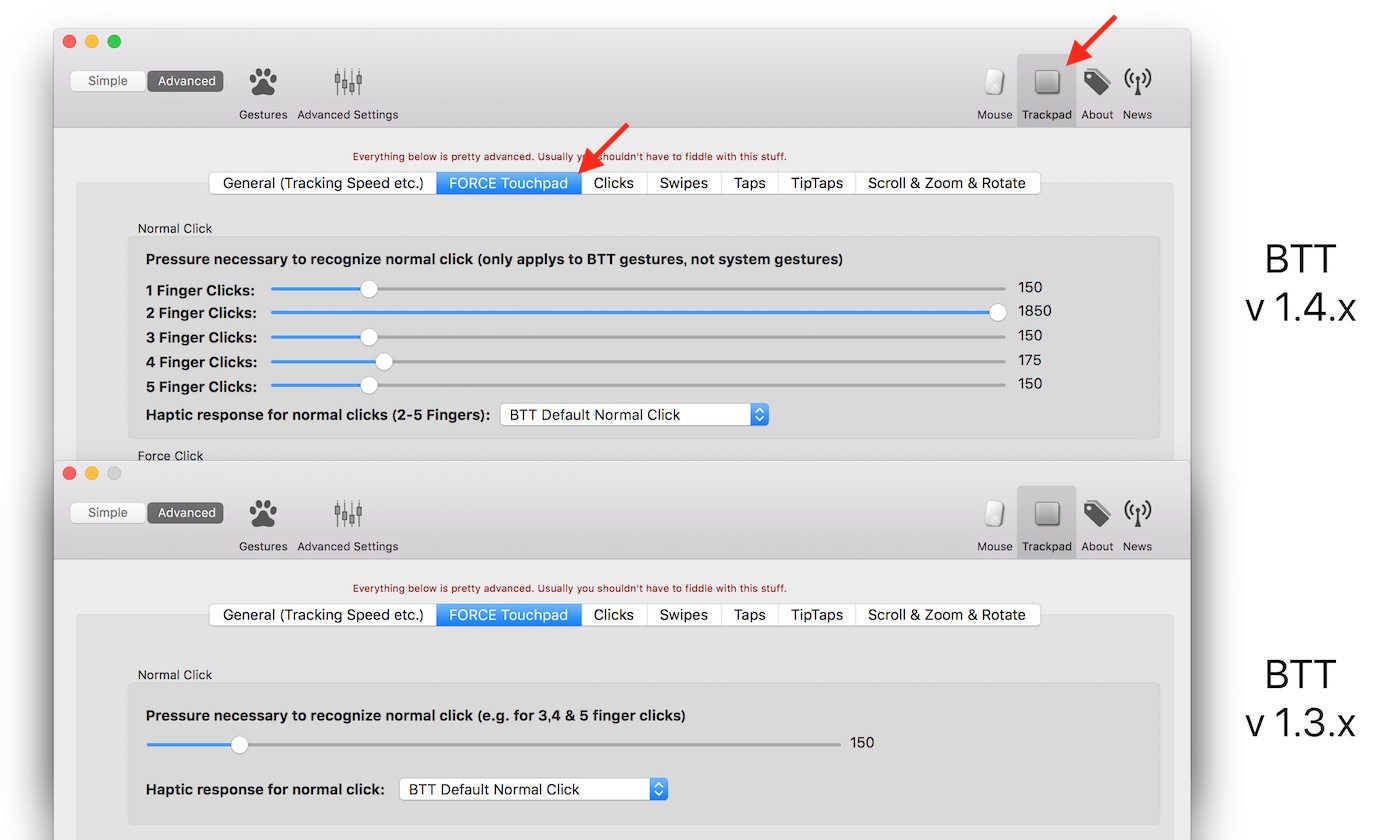Select FORCE Touchpad tab in the v1.3.x window

coord(509,615)
